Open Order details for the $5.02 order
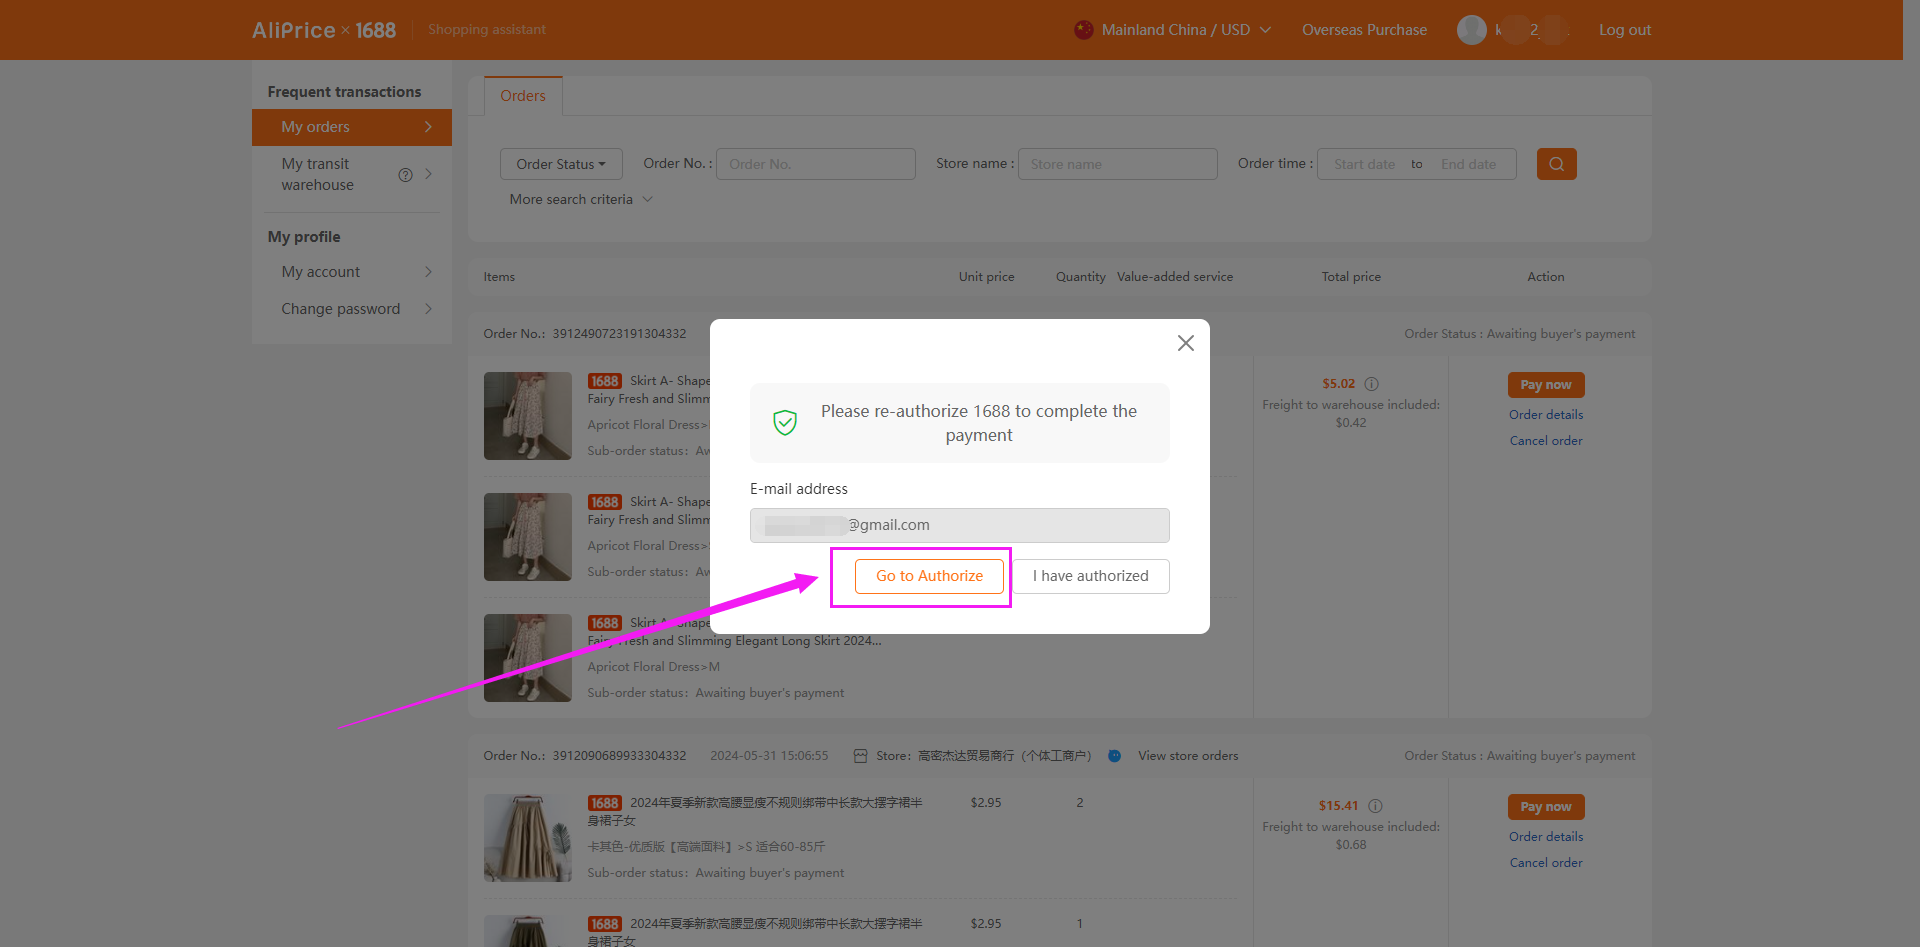Screen dimensions: 1920x947 pos(1545,415)
